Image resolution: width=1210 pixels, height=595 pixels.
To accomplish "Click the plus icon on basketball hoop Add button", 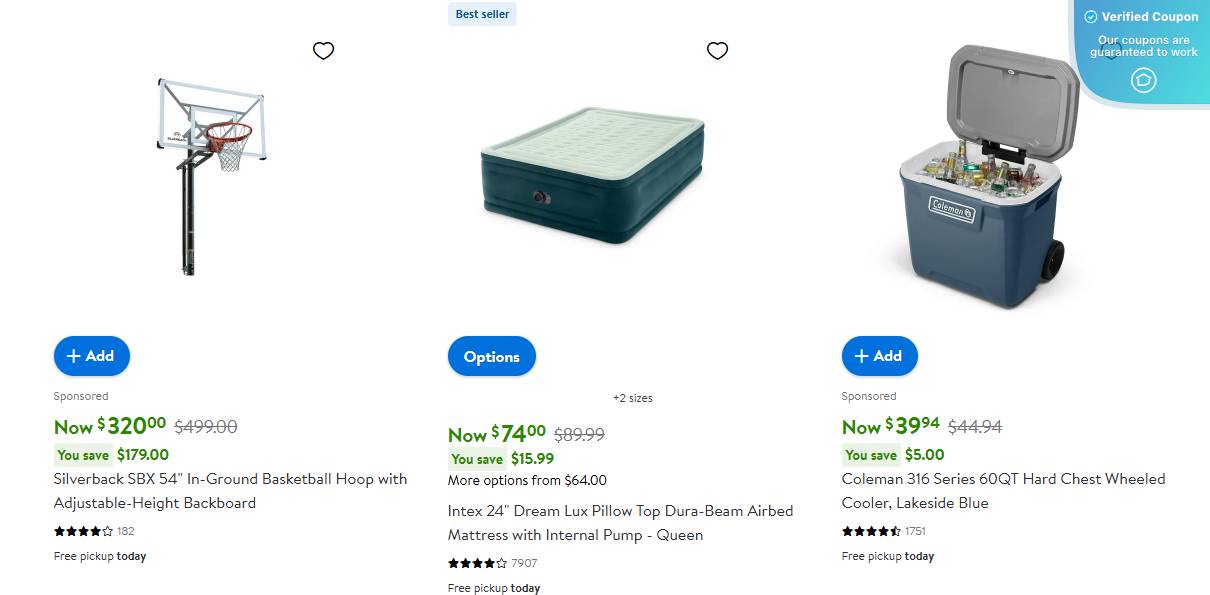I will [74, 355].
